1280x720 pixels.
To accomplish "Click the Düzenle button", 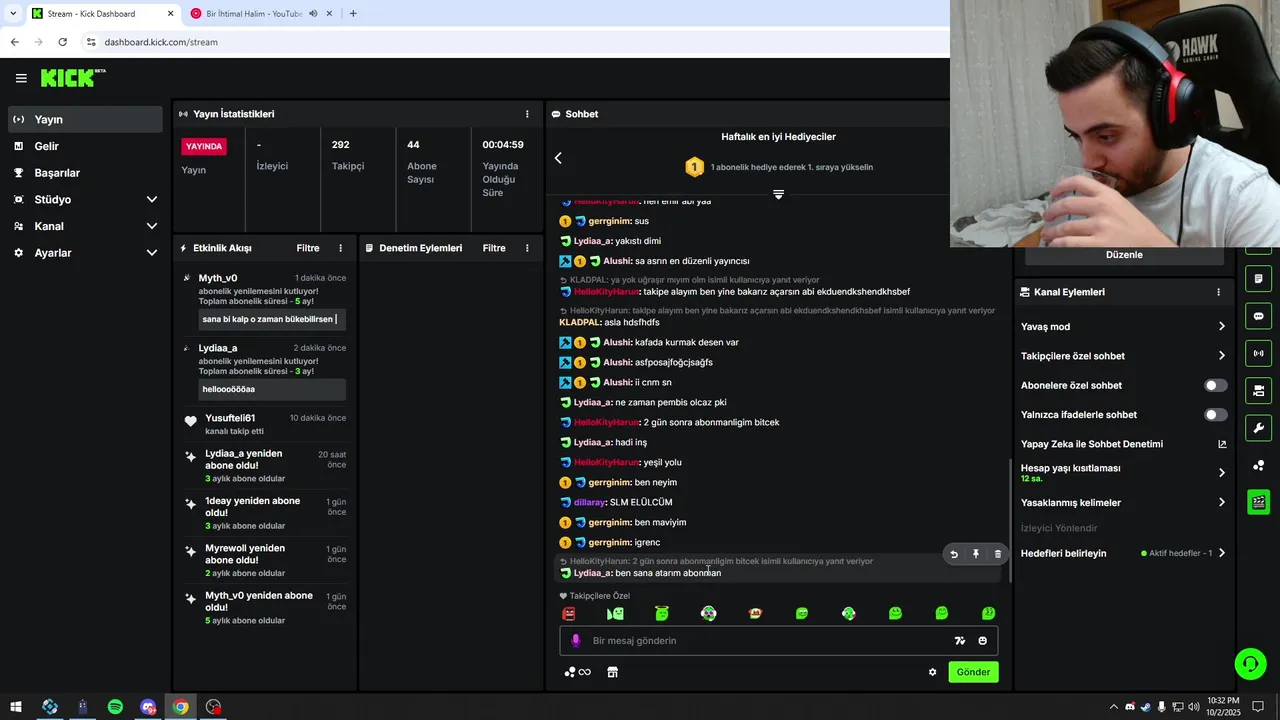I will 1124,255.
